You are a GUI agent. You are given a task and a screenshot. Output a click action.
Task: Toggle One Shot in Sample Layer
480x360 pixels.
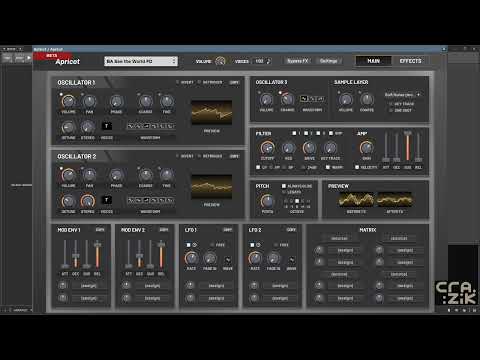point(391,110)
